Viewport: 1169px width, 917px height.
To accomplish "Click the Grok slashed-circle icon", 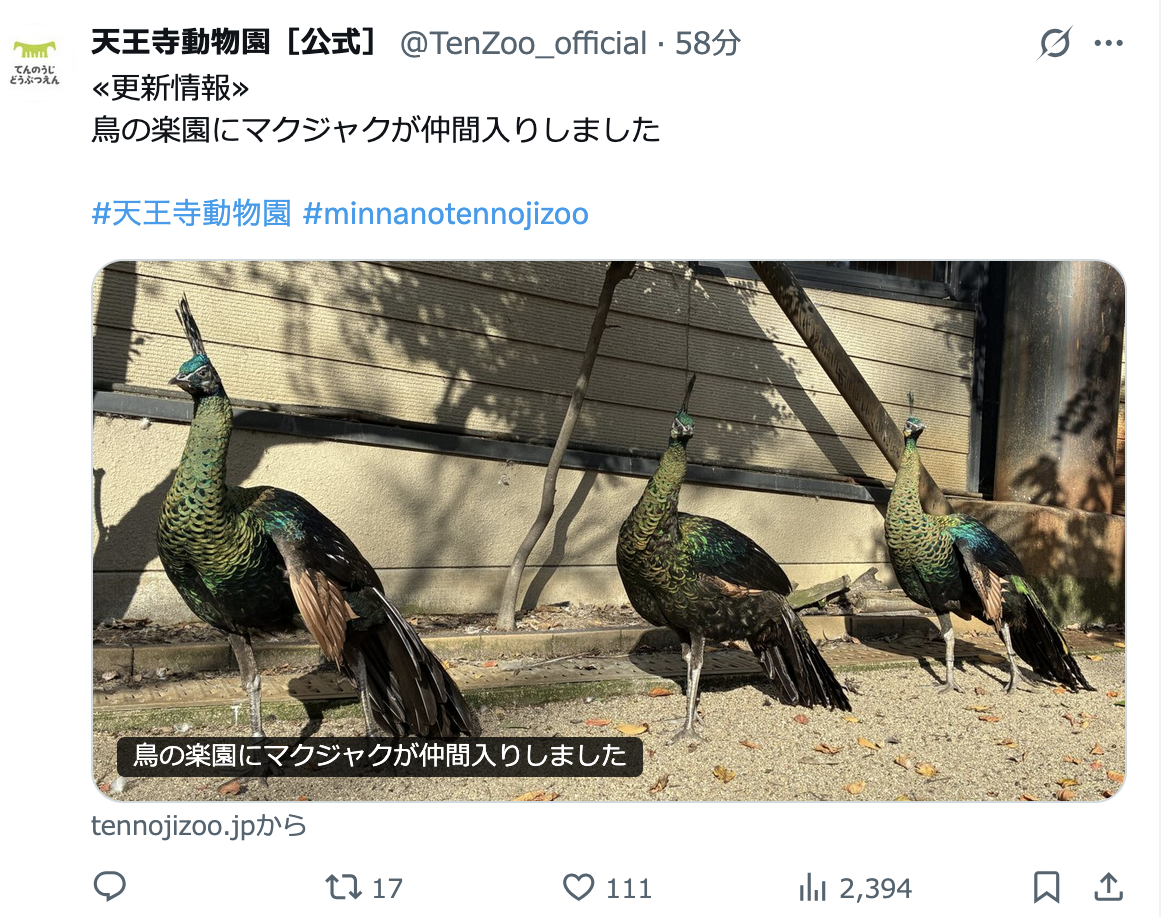I will click(x=1055, y=43).
